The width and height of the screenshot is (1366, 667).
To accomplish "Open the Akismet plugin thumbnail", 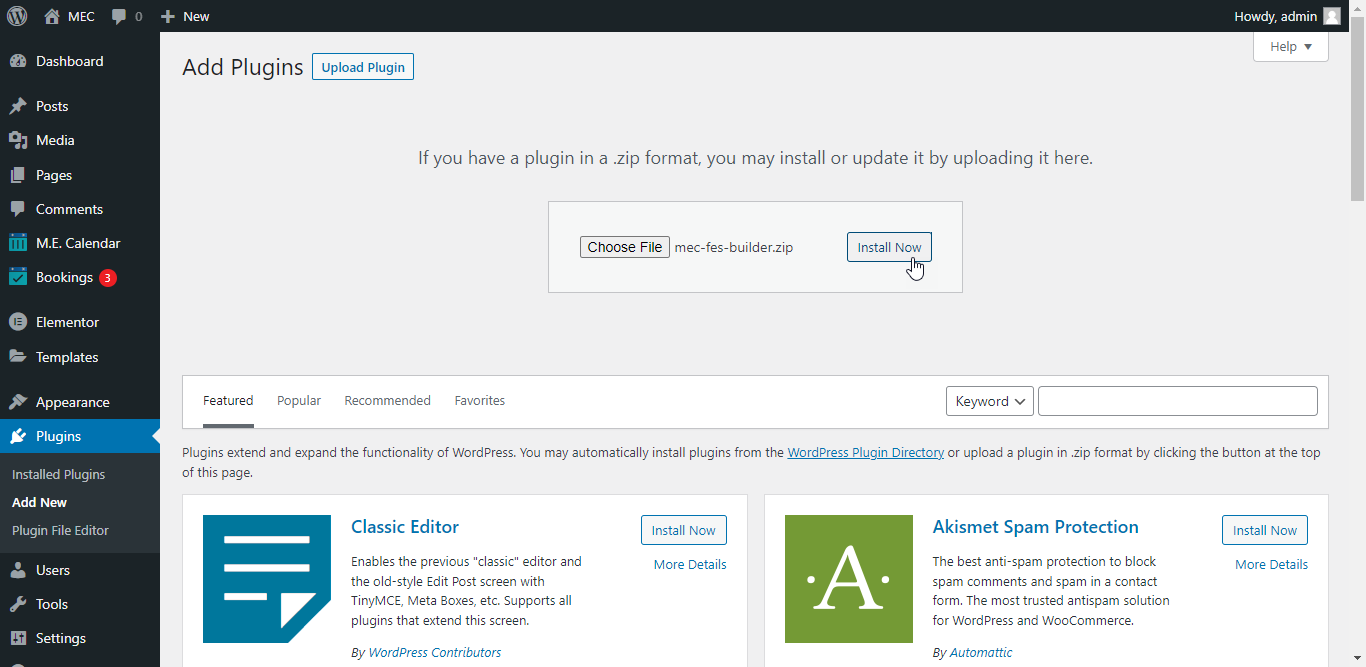I will pyautogui.click(x=849, y=579).
